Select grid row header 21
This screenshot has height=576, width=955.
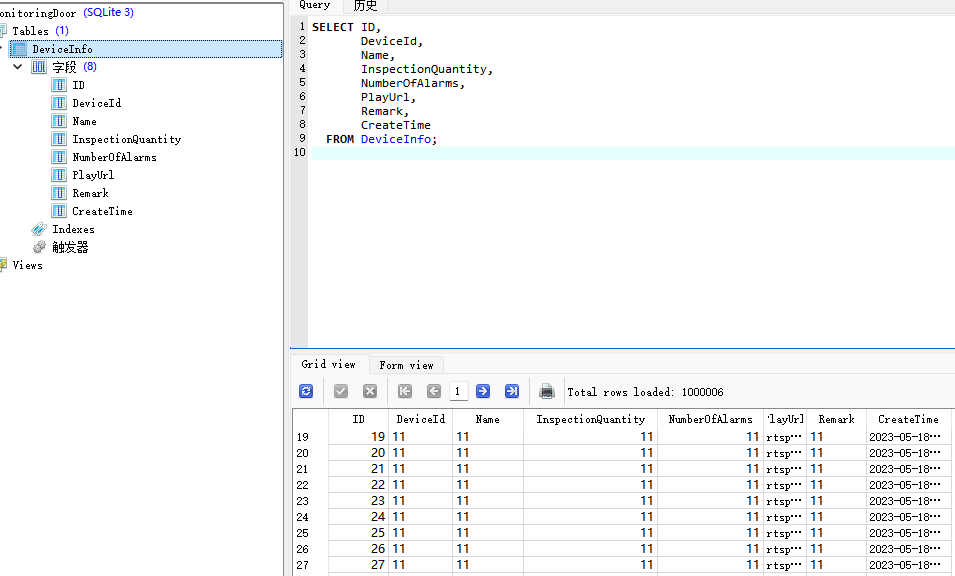coord(311,469)
